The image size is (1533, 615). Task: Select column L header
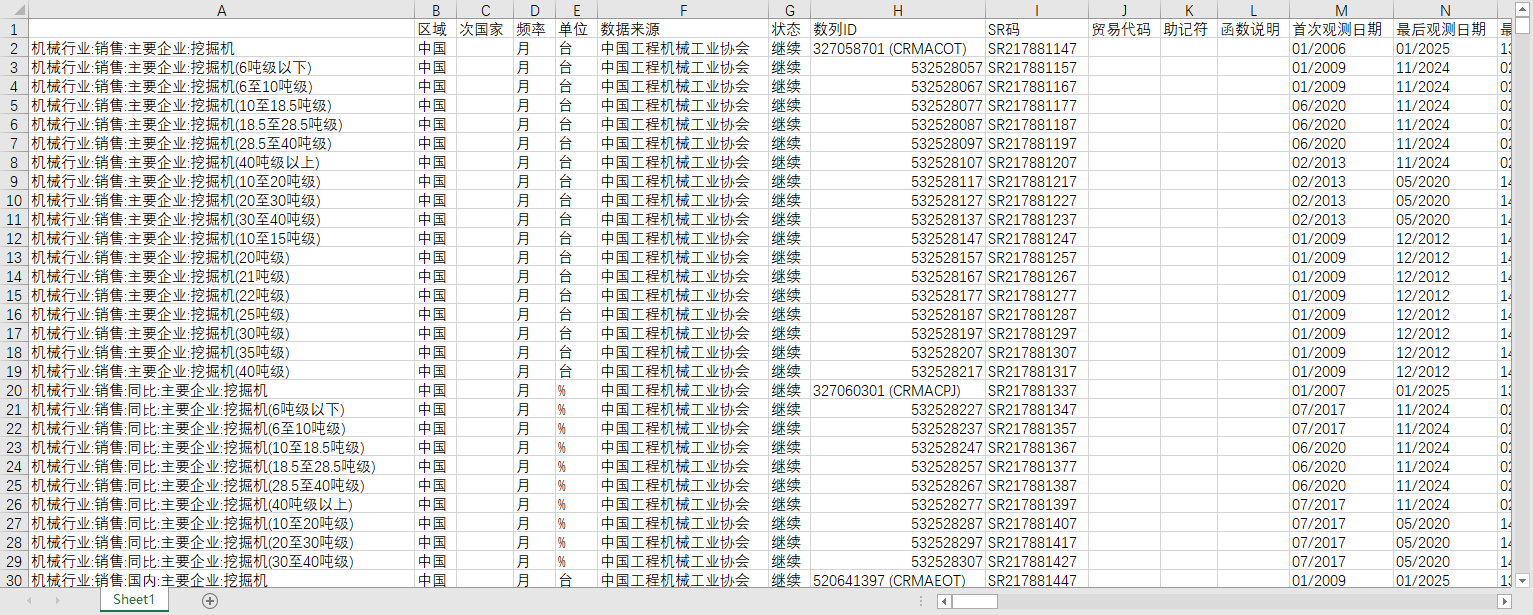[x=1253, y=9]
